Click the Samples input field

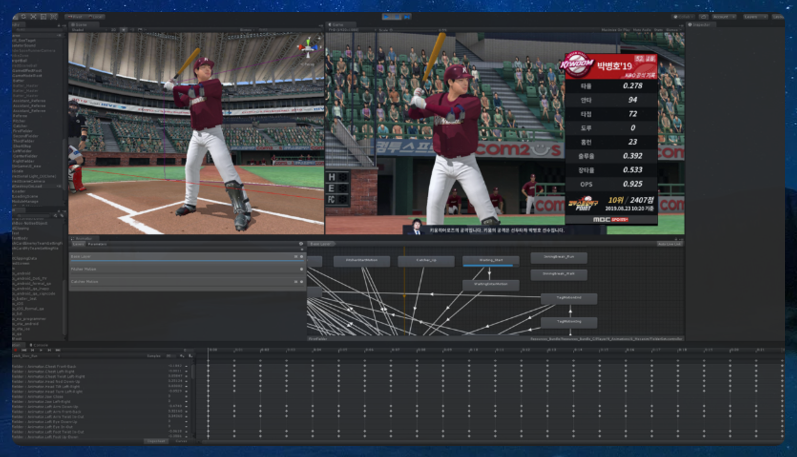(x=171, y=356)
